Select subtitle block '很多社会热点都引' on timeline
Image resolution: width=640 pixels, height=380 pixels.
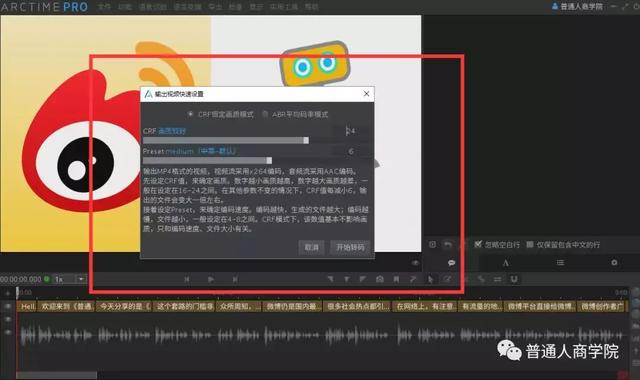pyautogui.click(x=358, y=307)
